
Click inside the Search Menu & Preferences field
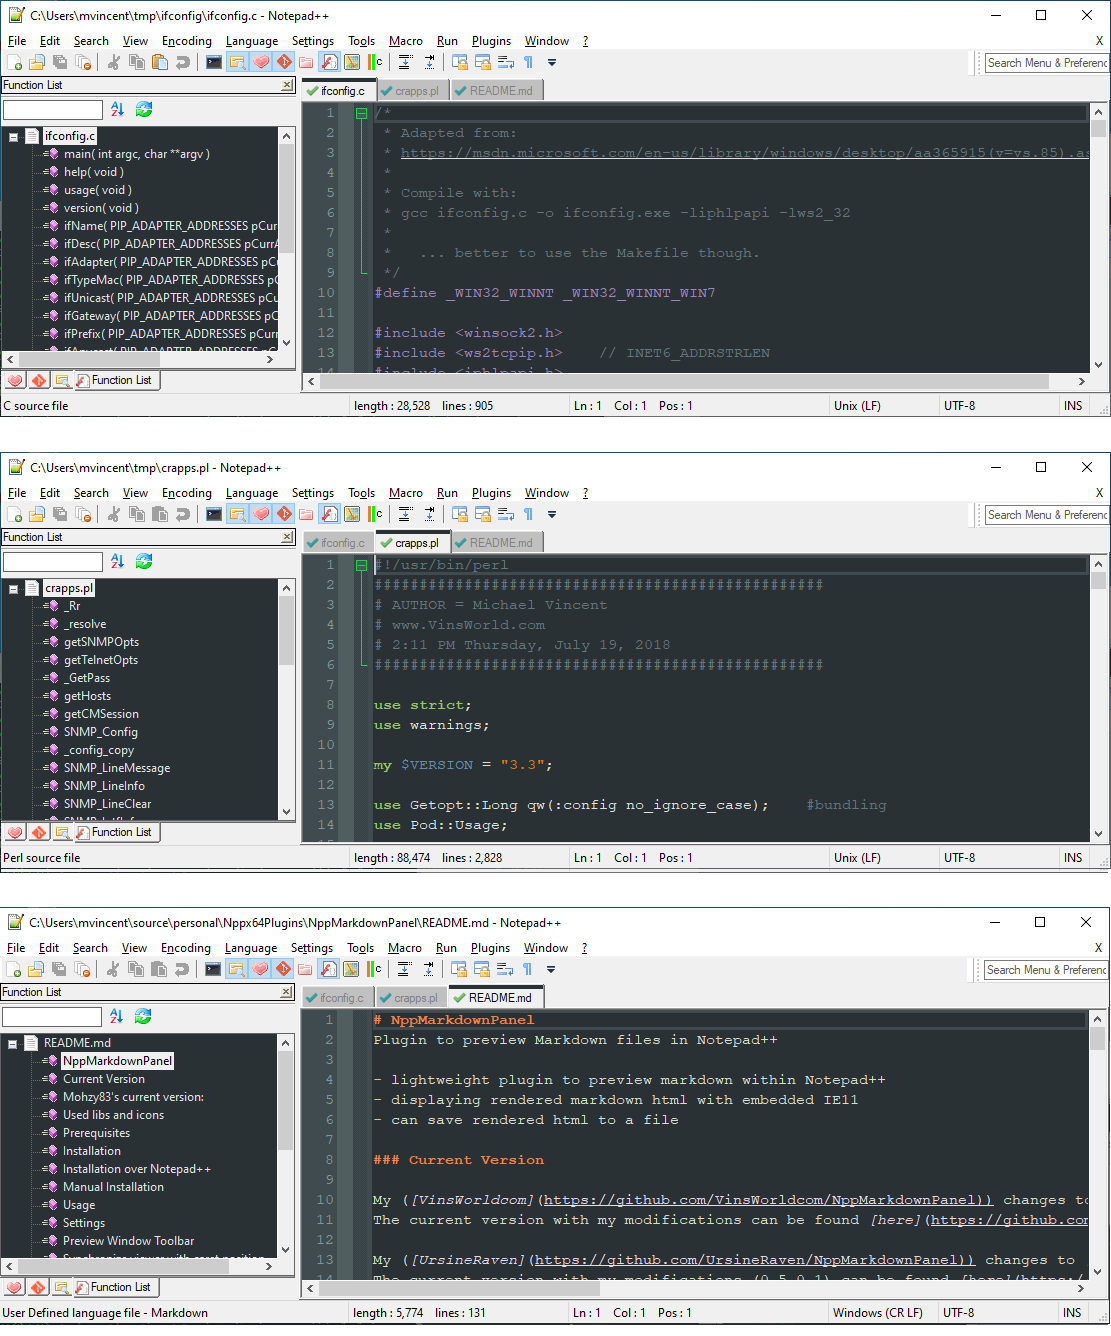coord(1046,62)
